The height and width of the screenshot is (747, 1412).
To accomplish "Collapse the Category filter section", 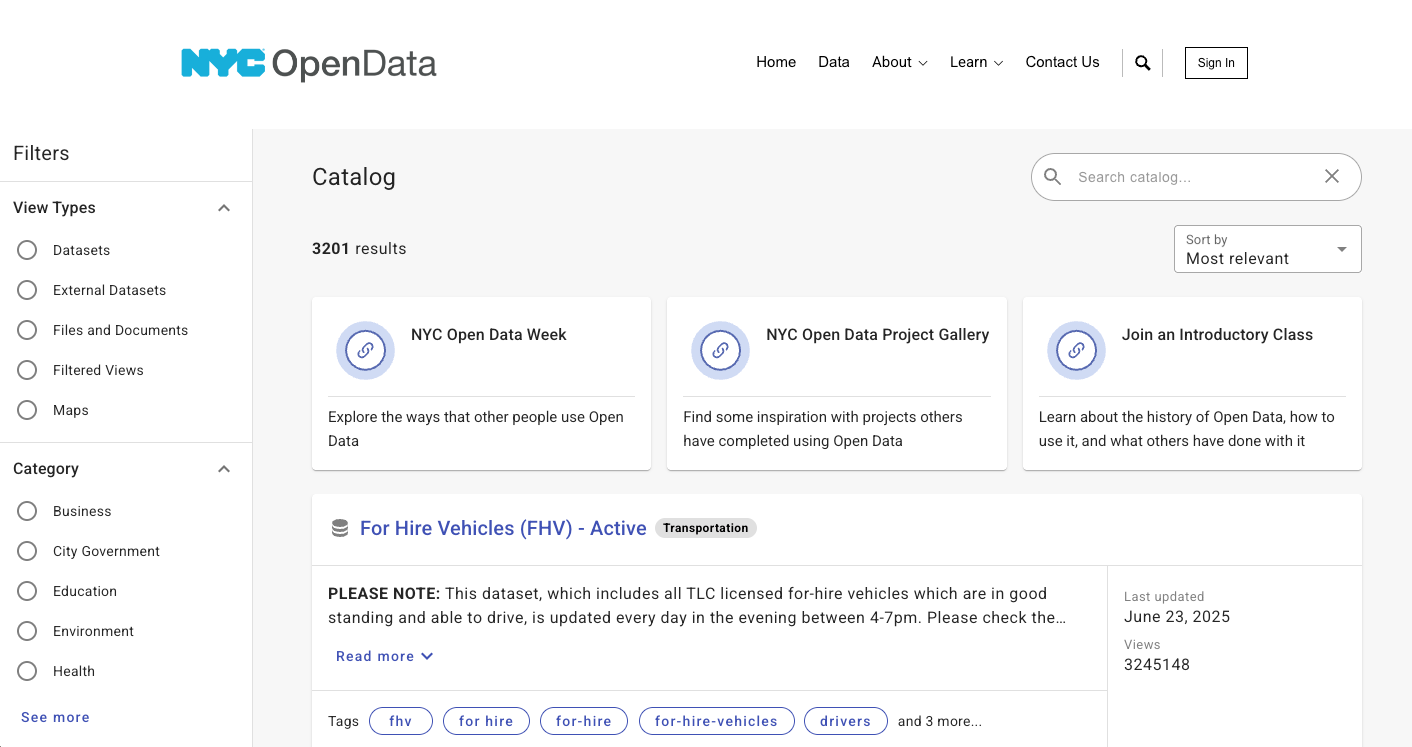I will pos(224,469).
